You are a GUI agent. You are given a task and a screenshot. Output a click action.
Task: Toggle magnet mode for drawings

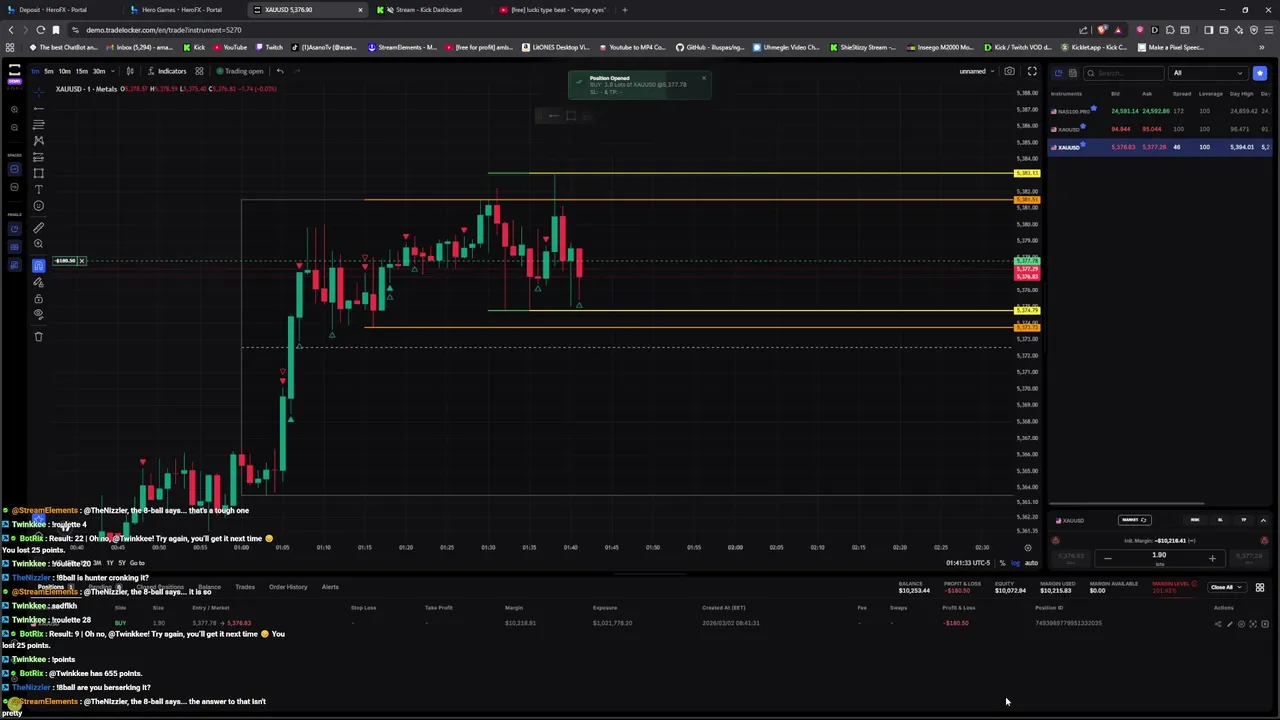click(38, 265)
